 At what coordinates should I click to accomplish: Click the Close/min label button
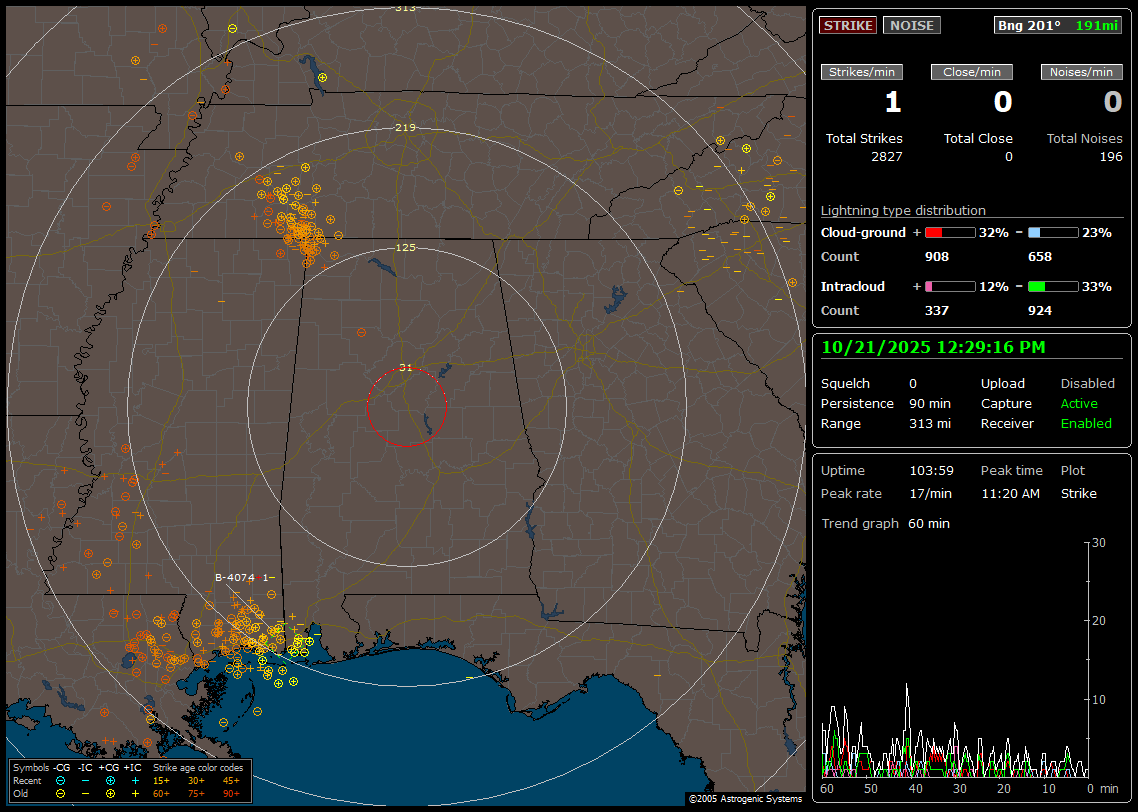(x=972, y=72)
